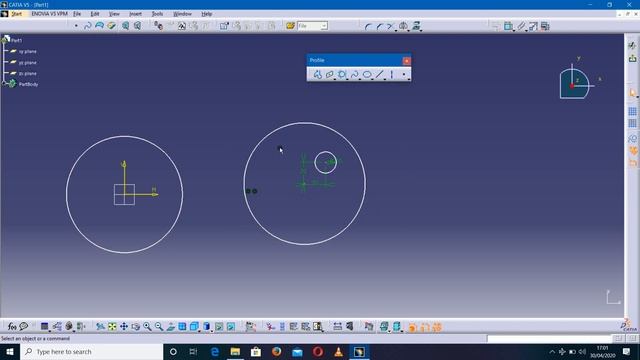Image resolution: width=640 pixels, height=360 pixels.
Task: Open the File menu
Action: (77, 14)
